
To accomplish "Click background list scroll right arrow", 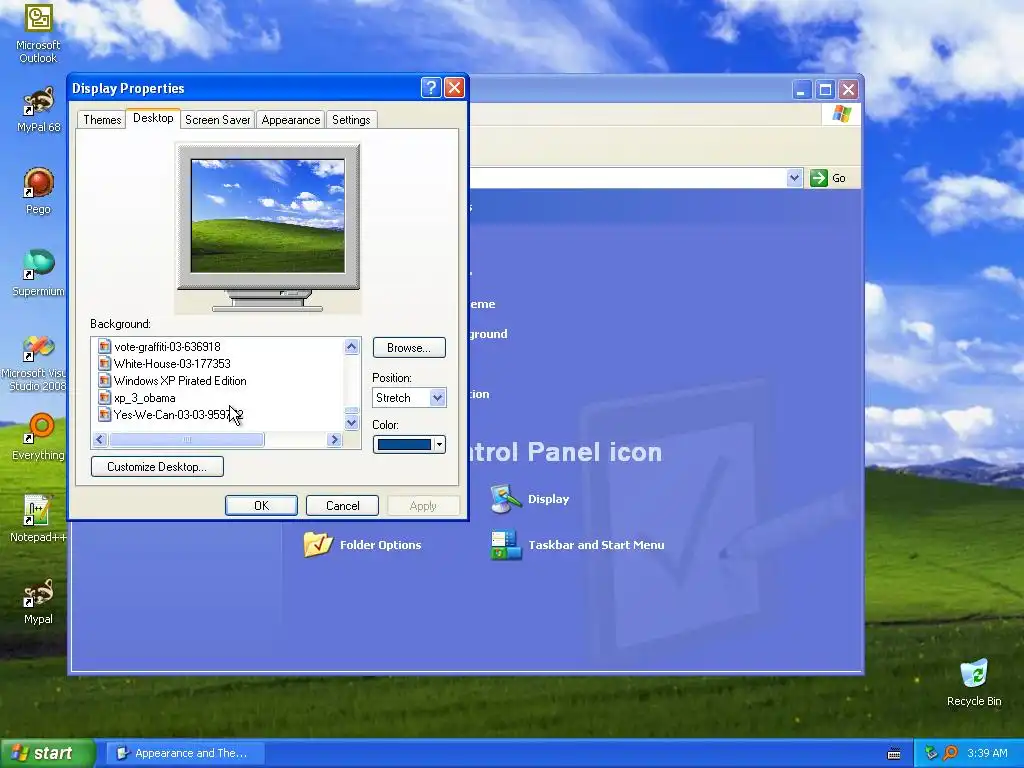I will (334, 440).
